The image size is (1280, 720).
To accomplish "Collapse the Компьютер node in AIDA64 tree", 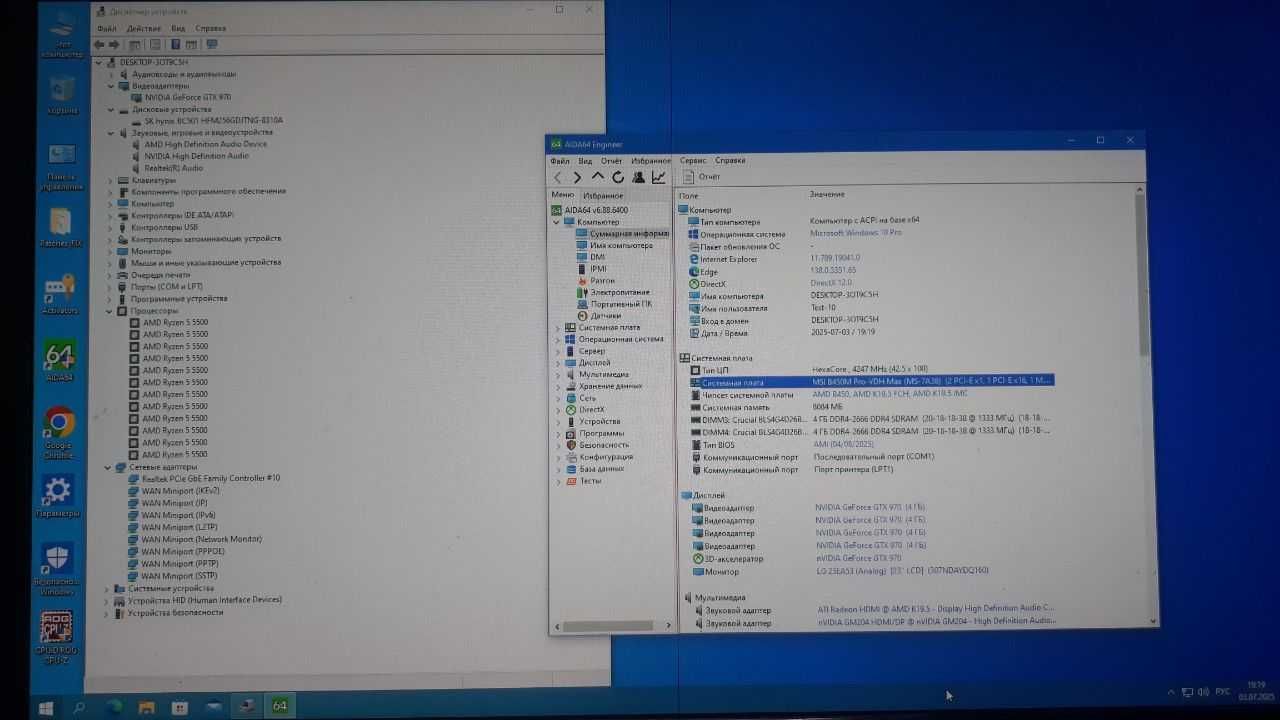I will tap(557, 222).
